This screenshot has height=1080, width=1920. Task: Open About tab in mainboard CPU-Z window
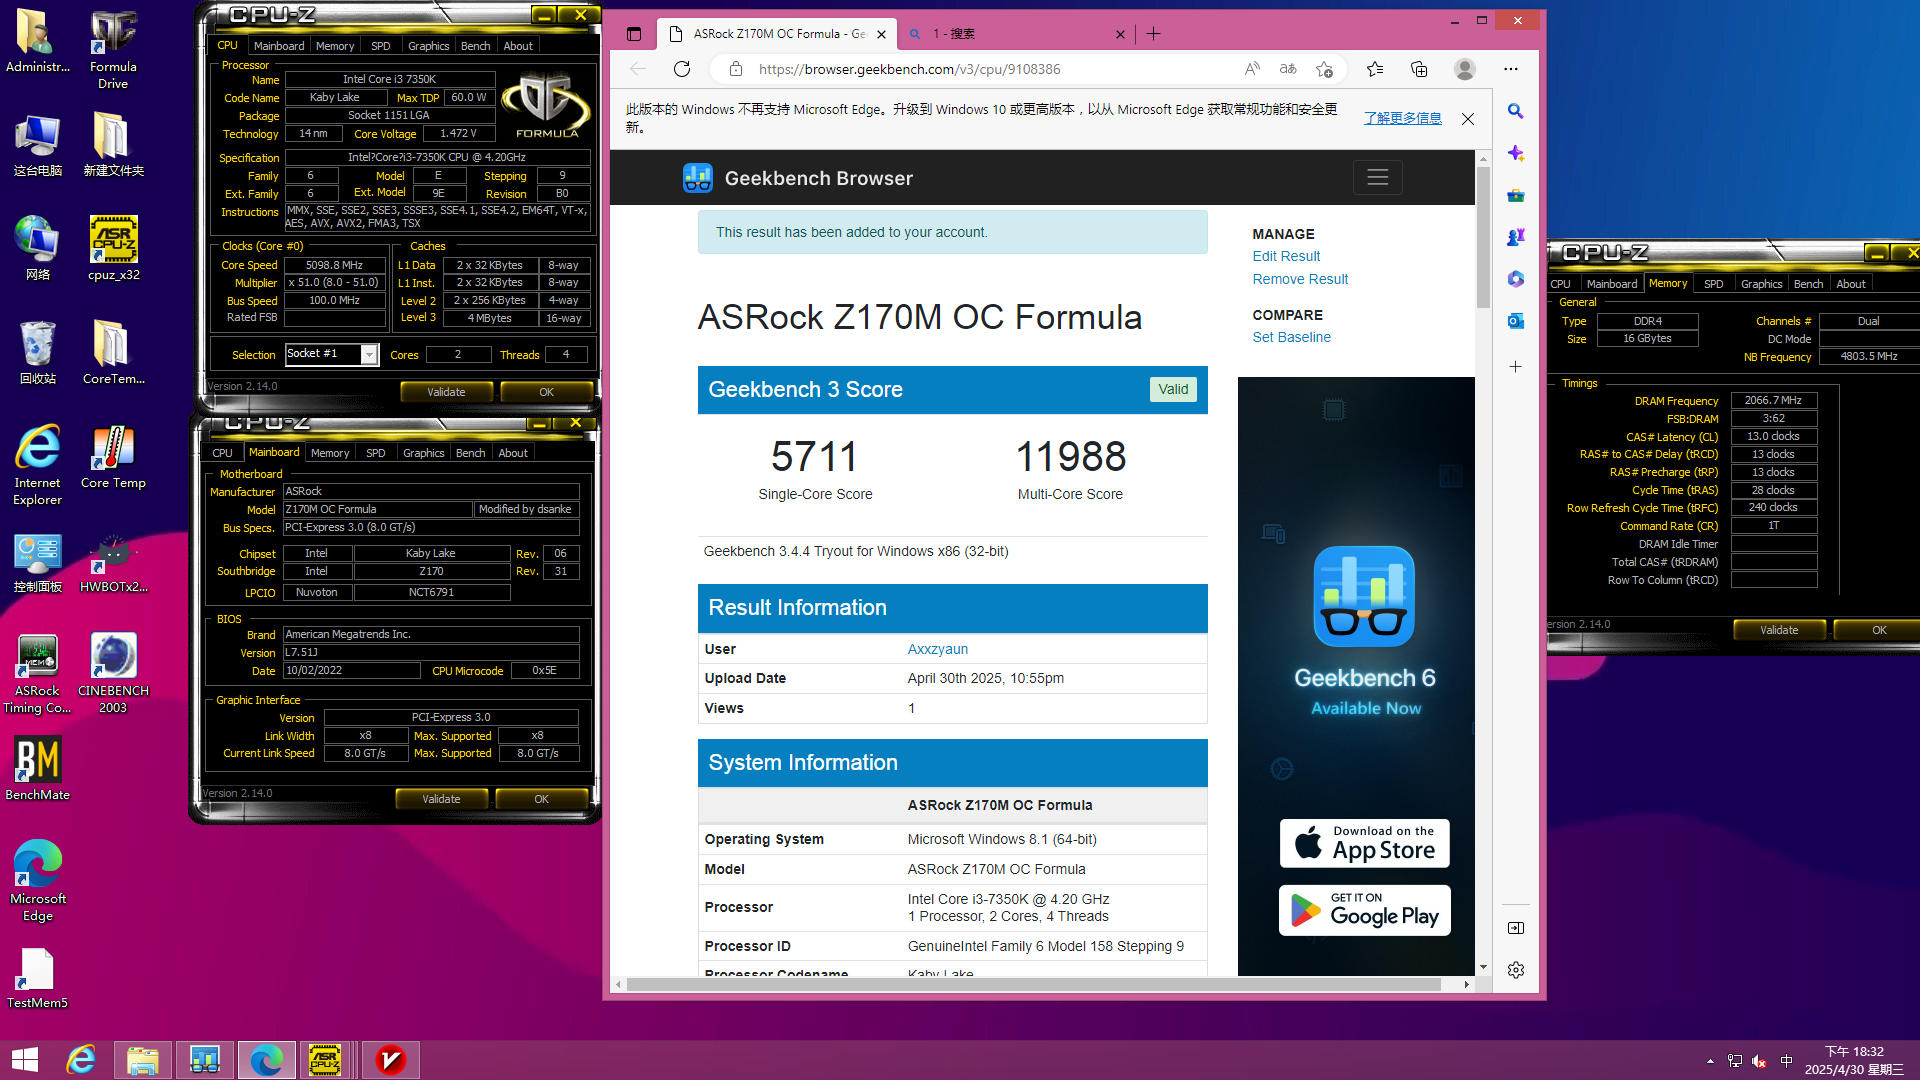tap(513, 453)
